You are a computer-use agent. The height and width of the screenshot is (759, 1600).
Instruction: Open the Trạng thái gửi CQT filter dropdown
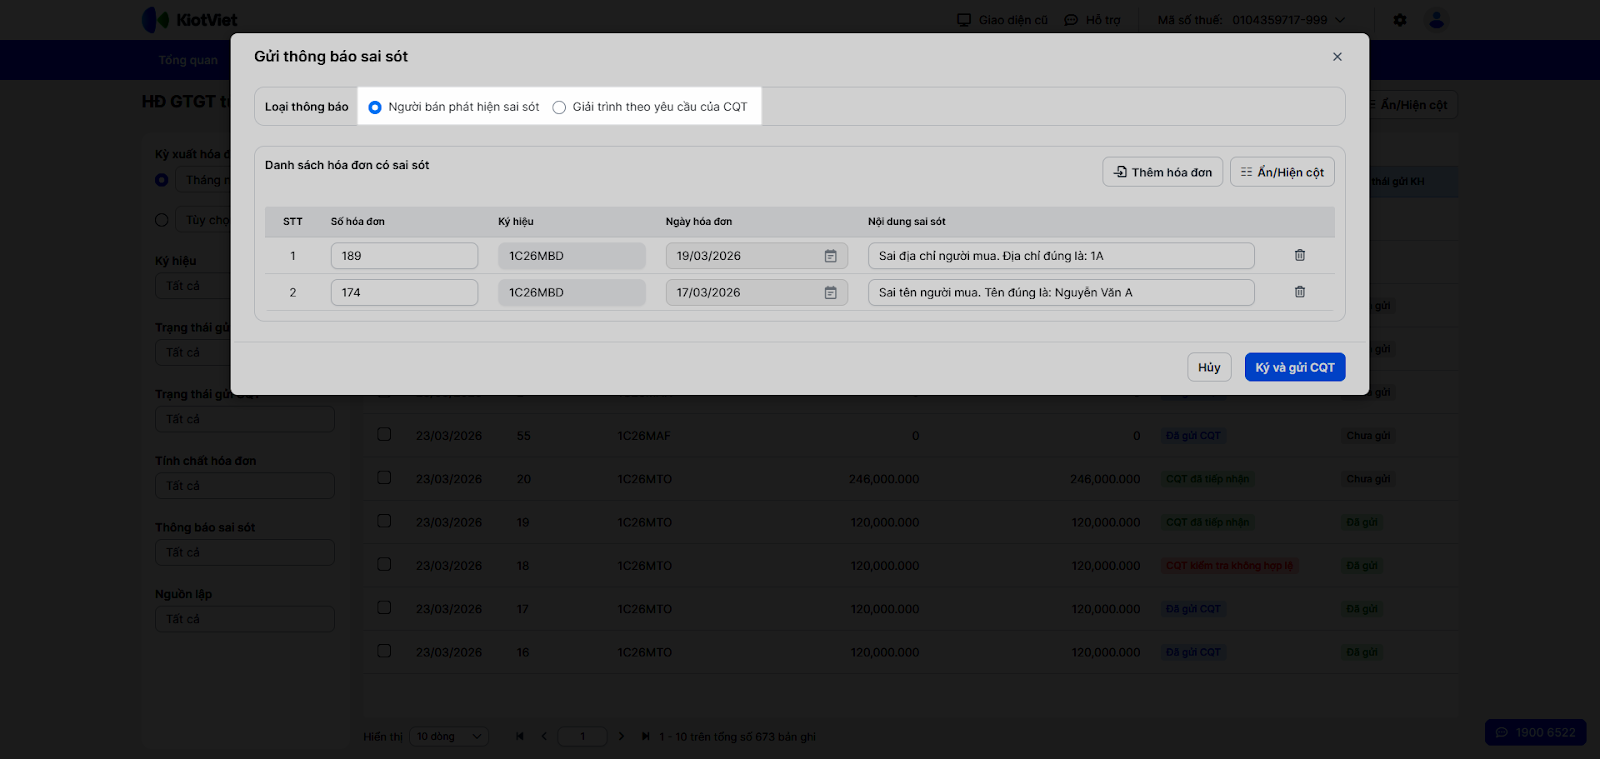click(245, 420)
